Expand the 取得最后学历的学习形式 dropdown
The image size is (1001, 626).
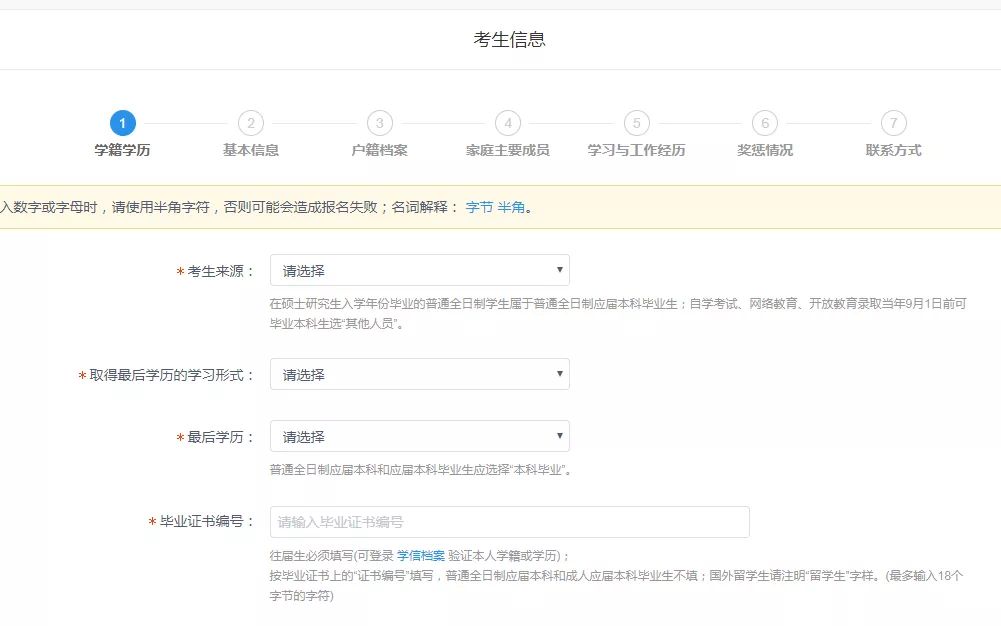pyautogui.click(x=419, y=374)
